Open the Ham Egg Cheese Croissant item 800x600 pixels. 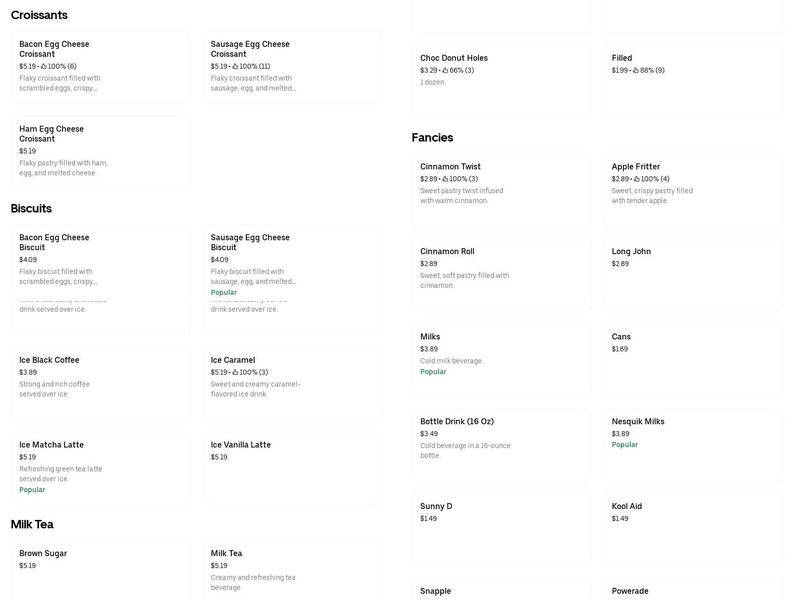click(101, 153)
